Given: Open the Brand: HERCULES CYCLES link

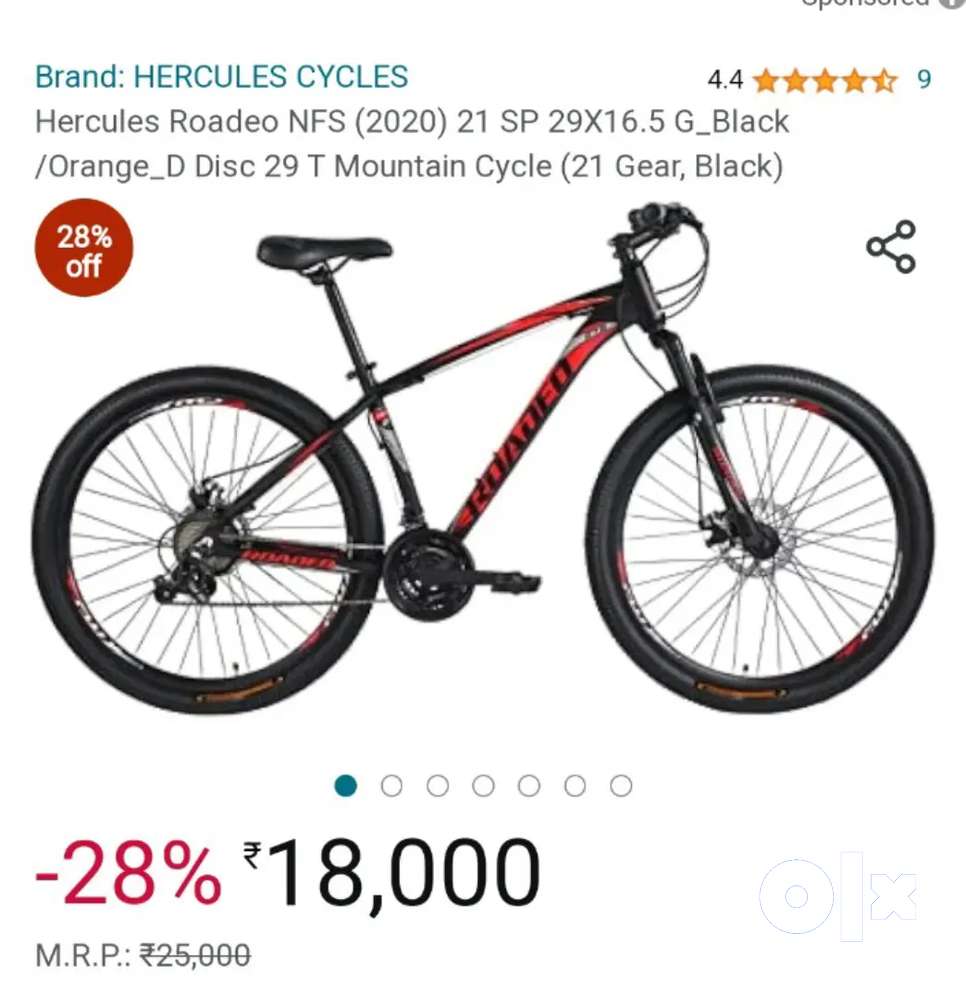Looking at the screenshot, I should [x=221, y=77].
